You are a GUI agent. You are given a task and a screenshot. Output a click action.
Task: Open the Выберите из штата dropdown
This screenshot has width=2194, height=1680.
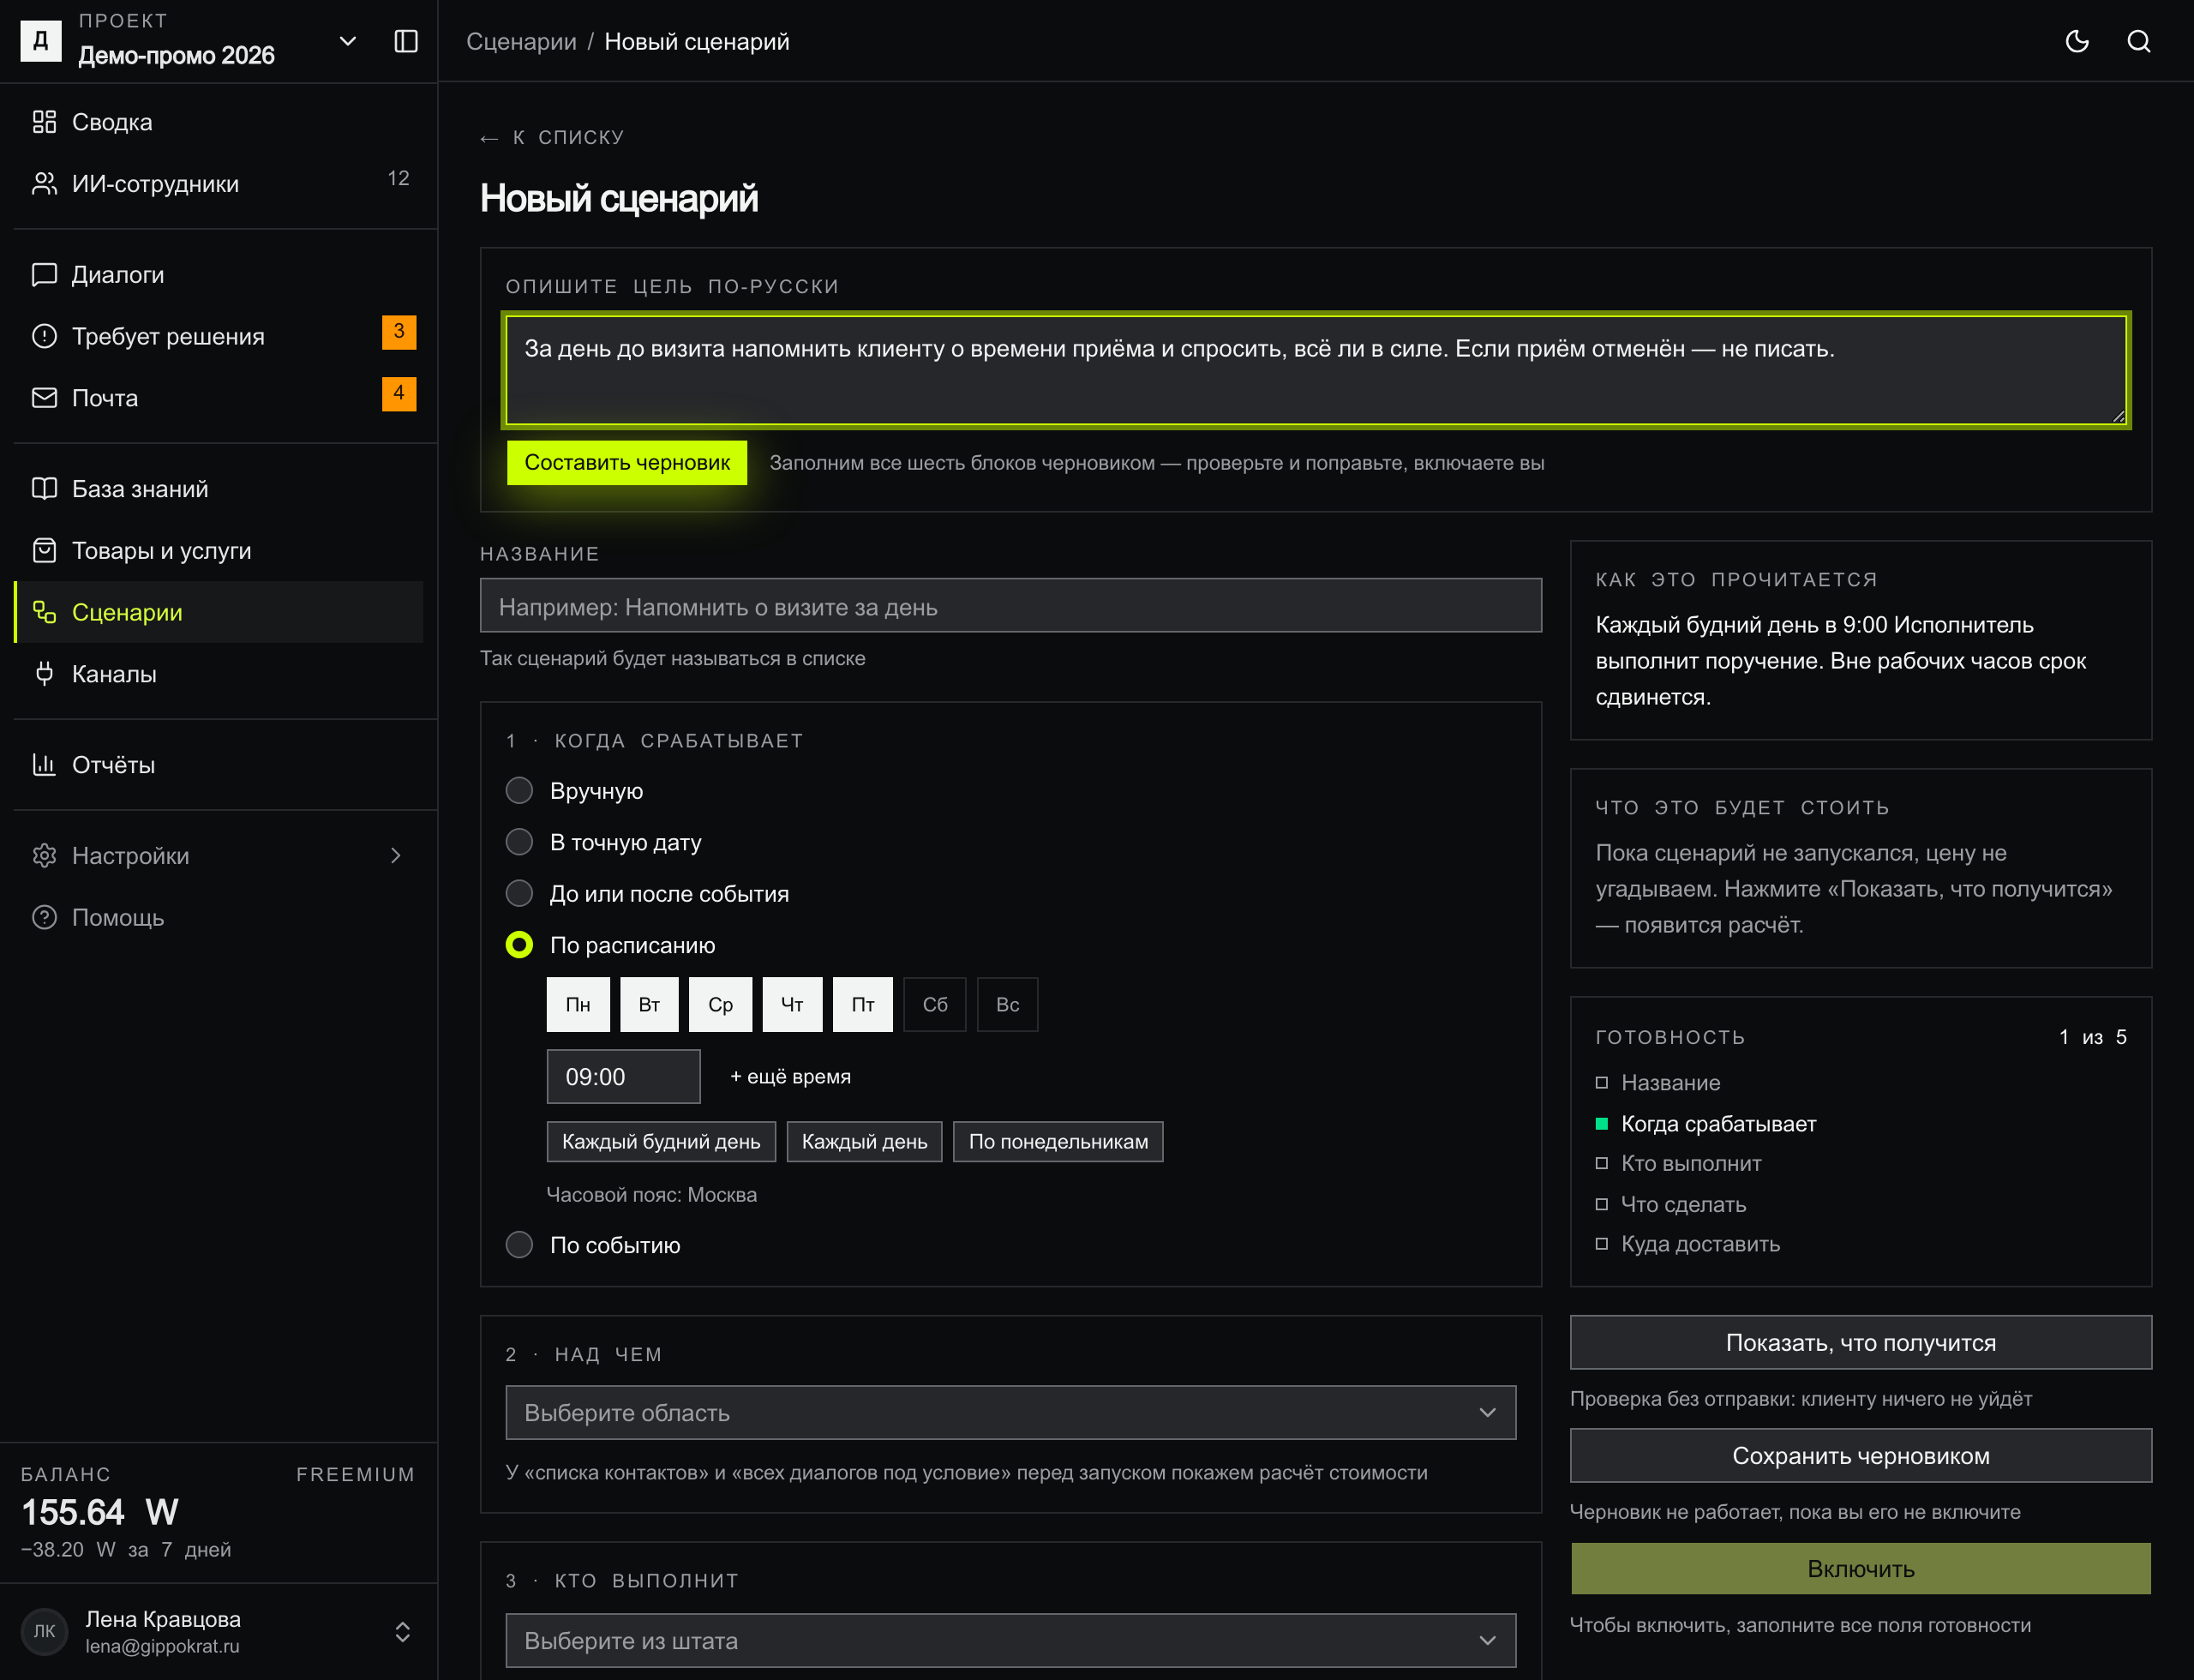point(1011,1641)
